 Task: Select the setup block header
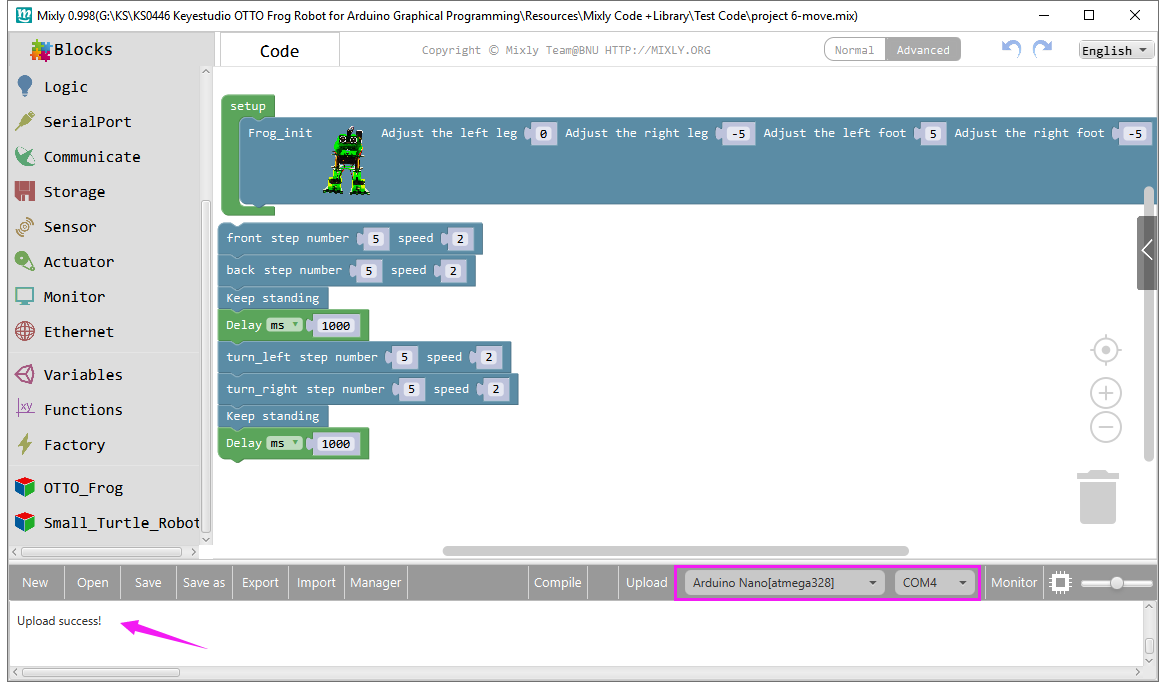tap(248, 106)
